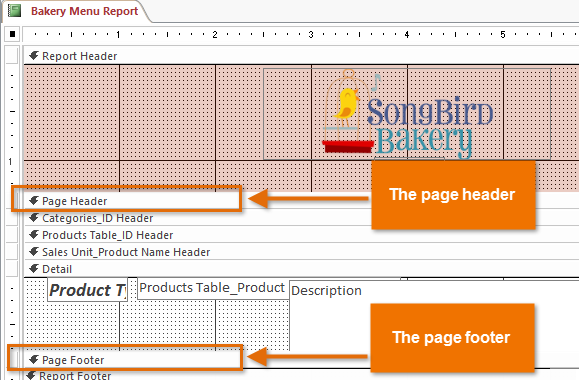Select the Description text box
This screenshot has height=380, width=579.
click(434, 315)
